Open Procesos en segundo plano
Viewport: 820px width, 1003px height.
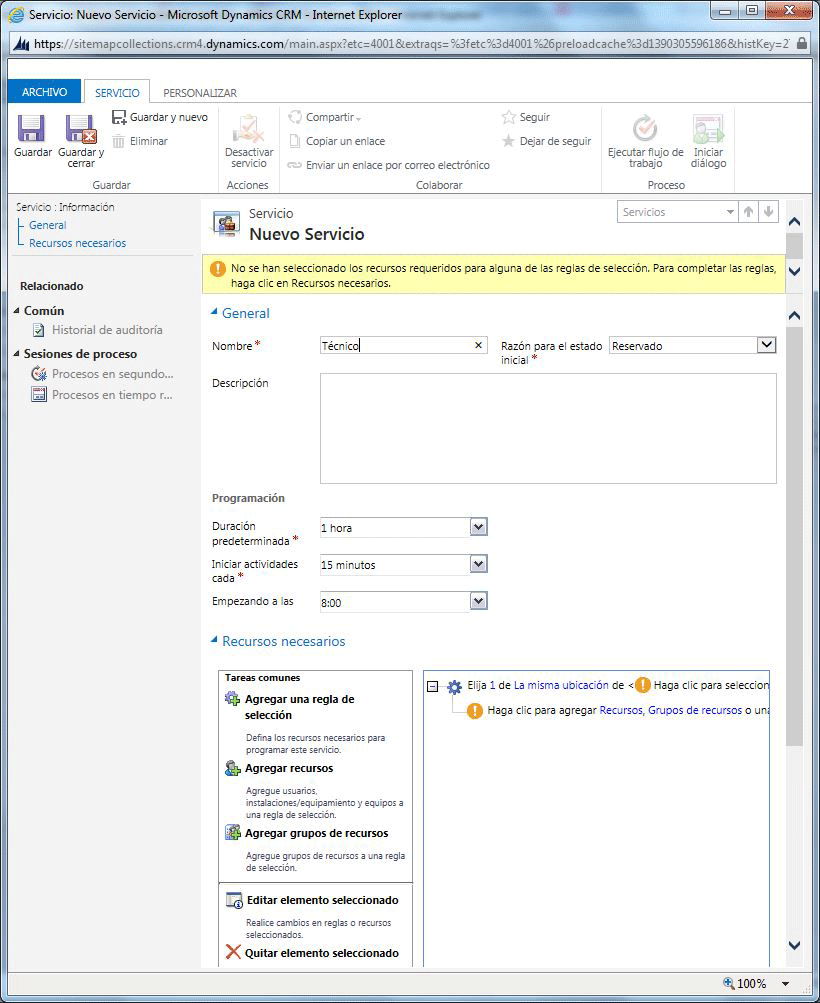click(113, 374)
